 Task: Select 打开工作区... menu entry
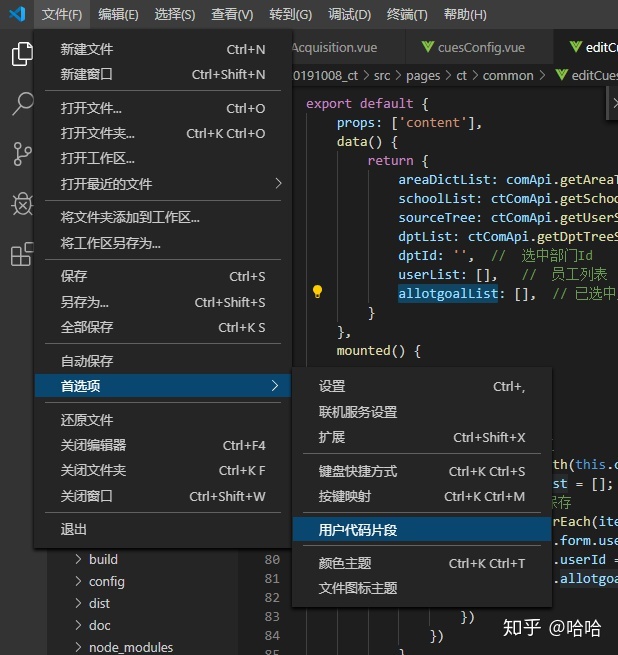pos(163,158)
